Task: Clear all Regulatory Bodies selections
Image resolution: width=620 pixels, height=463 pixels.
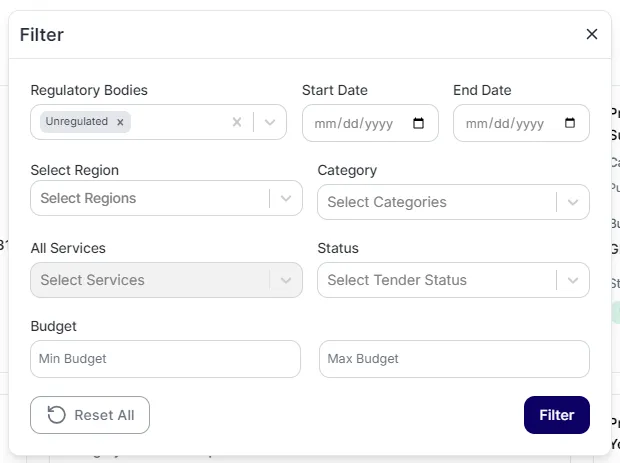Action: (237, 122)
